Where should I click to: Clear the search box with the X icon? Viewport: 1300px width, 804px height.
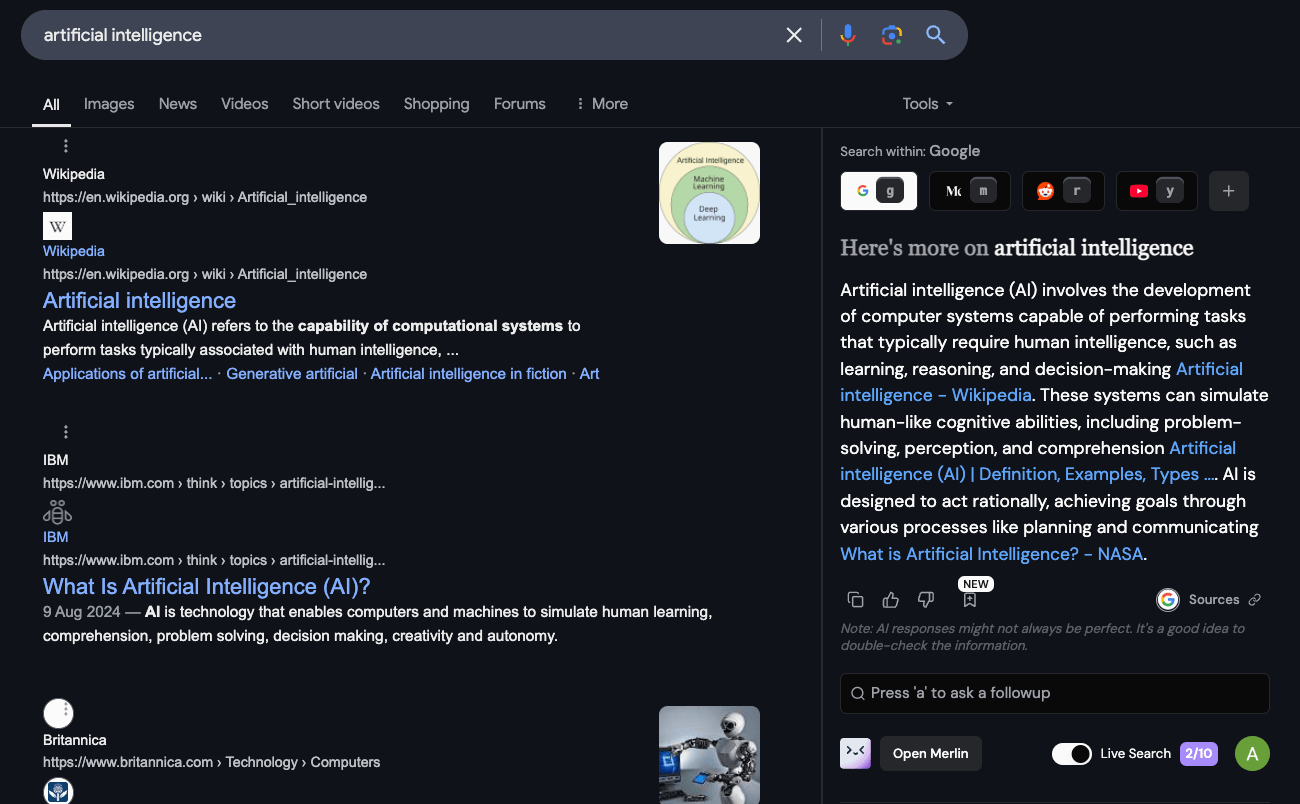(794, 35)
